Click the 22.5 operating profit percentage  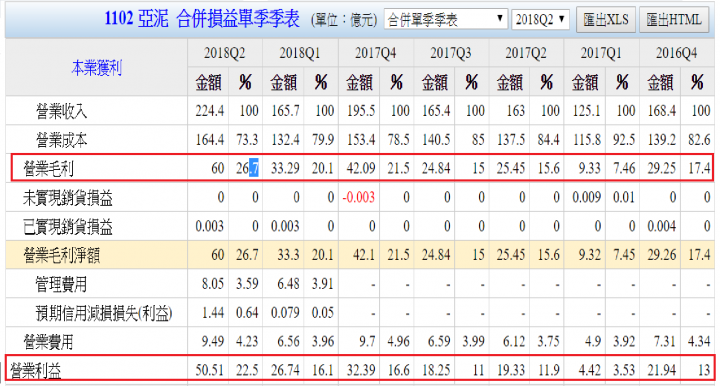tap(247, 370)
